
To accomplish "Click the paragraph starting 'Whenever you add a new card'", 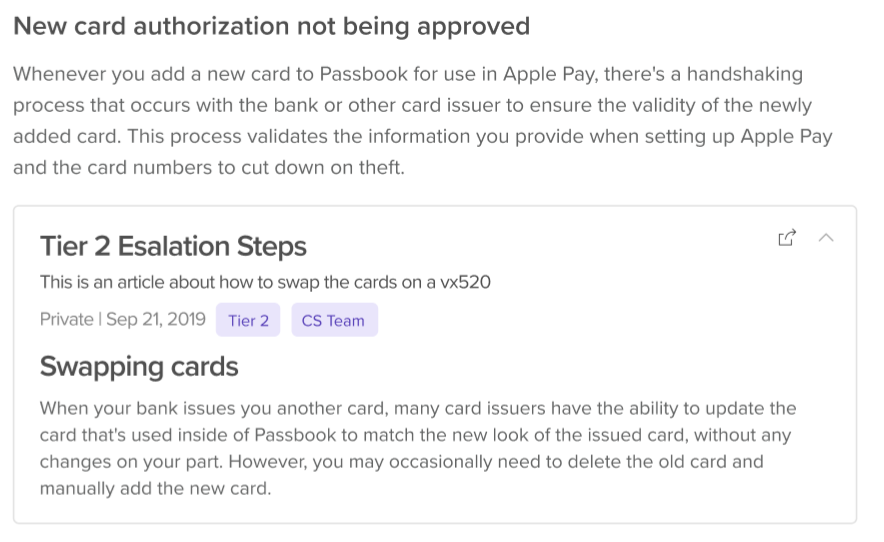I will (420, 121).
